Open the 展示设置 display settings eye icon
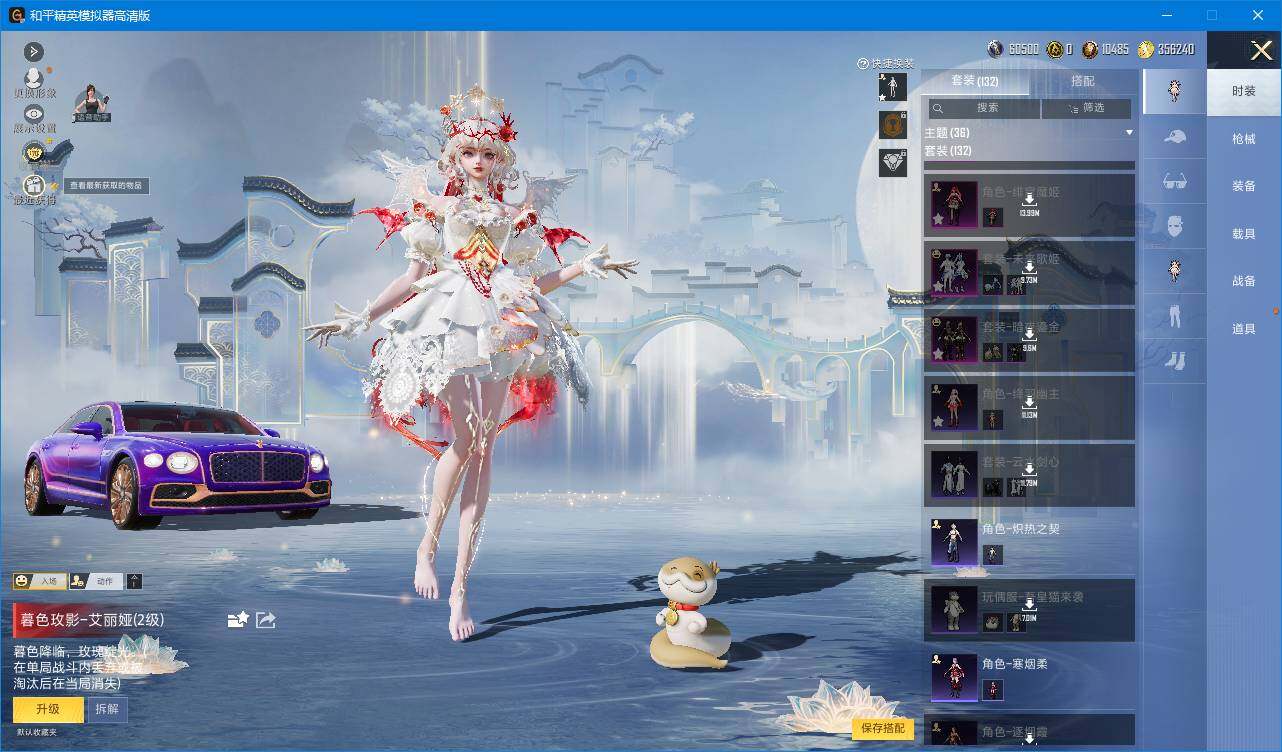The height and width of the screenshot is (752, 1282). pyautogui.click(x=34, y=114)
